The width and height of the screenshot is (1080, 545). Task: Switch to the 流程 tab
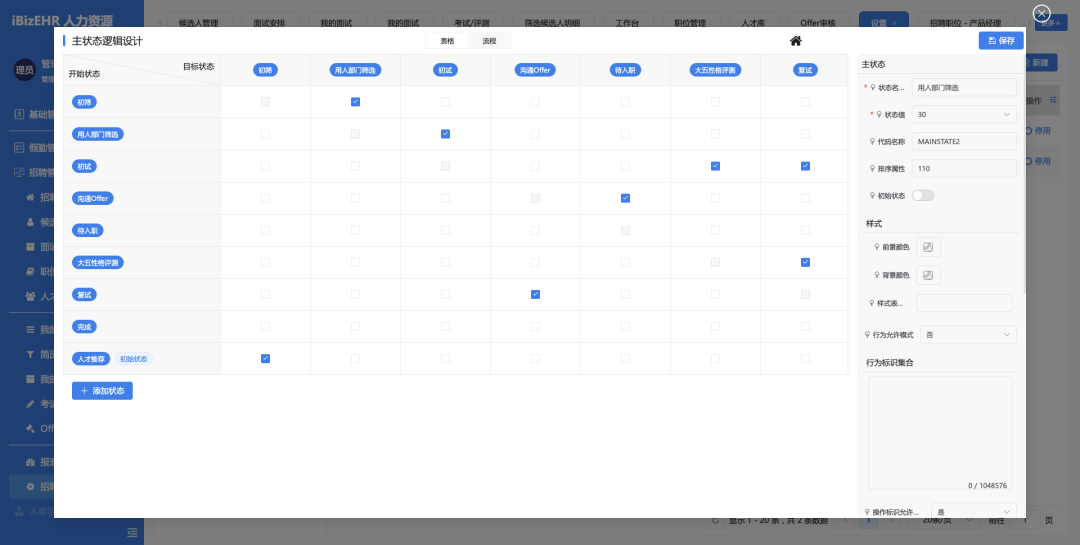point(489,41)
